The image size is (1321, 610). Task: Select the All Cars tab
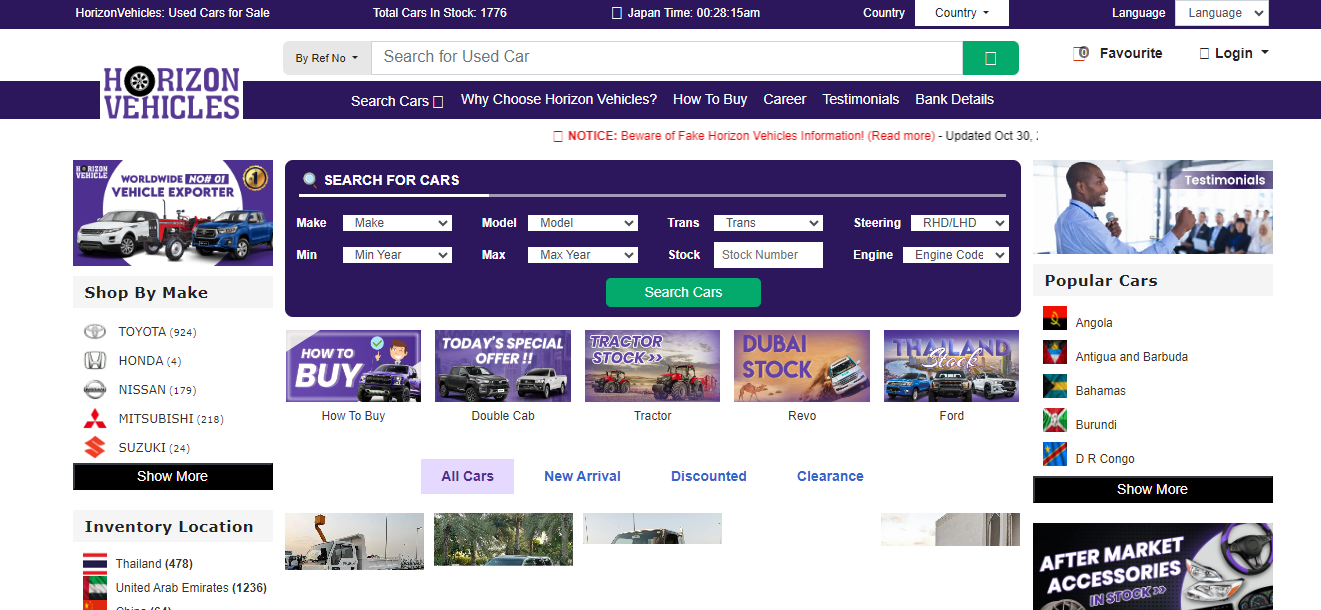pyautogui.click(x=467, y=476)
